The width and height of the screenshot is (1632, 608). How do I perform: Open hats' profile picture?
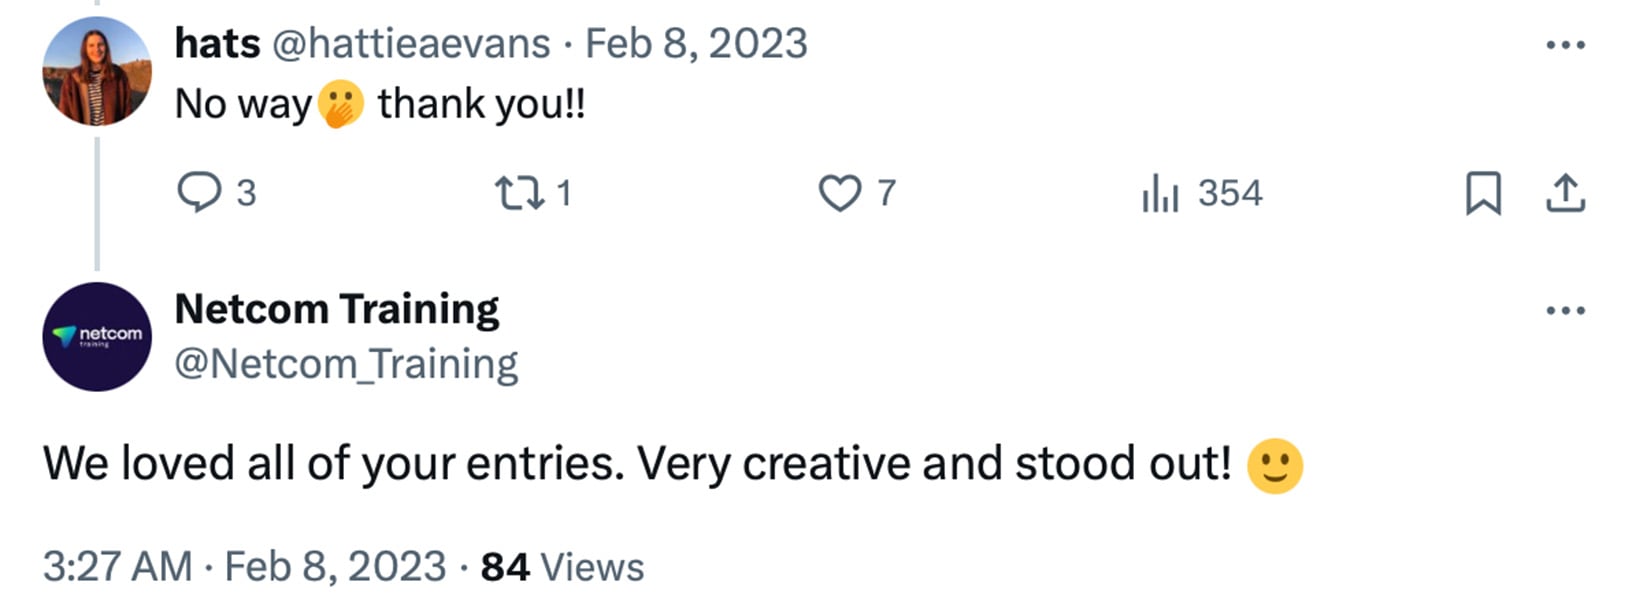tap(96, 71)
